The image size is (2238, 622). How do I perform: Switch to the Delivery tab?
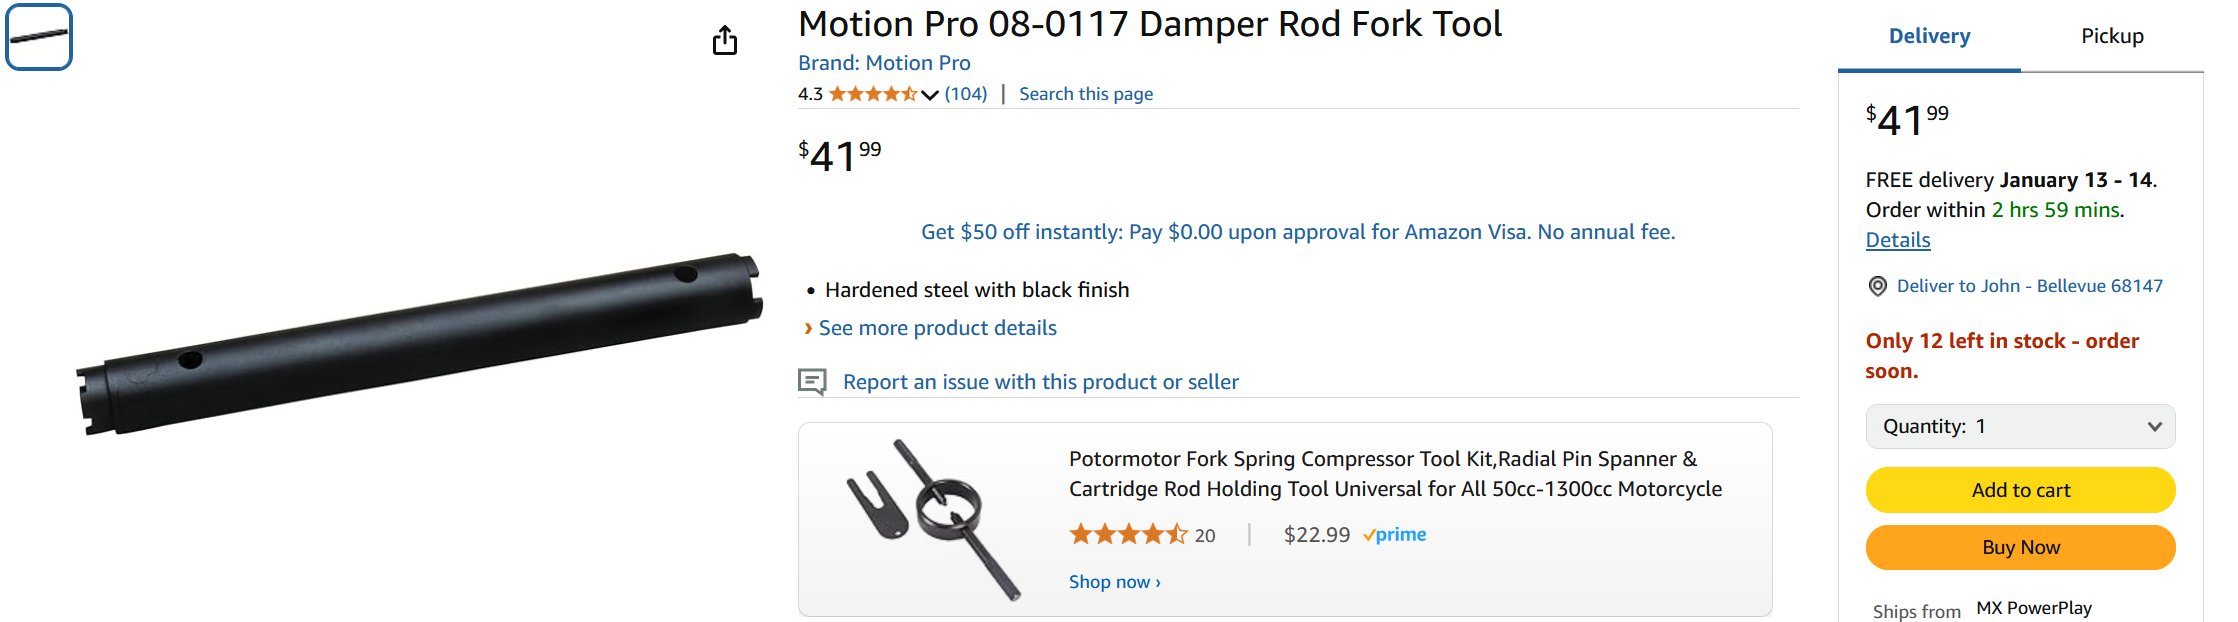pyautogui.click(x=1929, y=37)
